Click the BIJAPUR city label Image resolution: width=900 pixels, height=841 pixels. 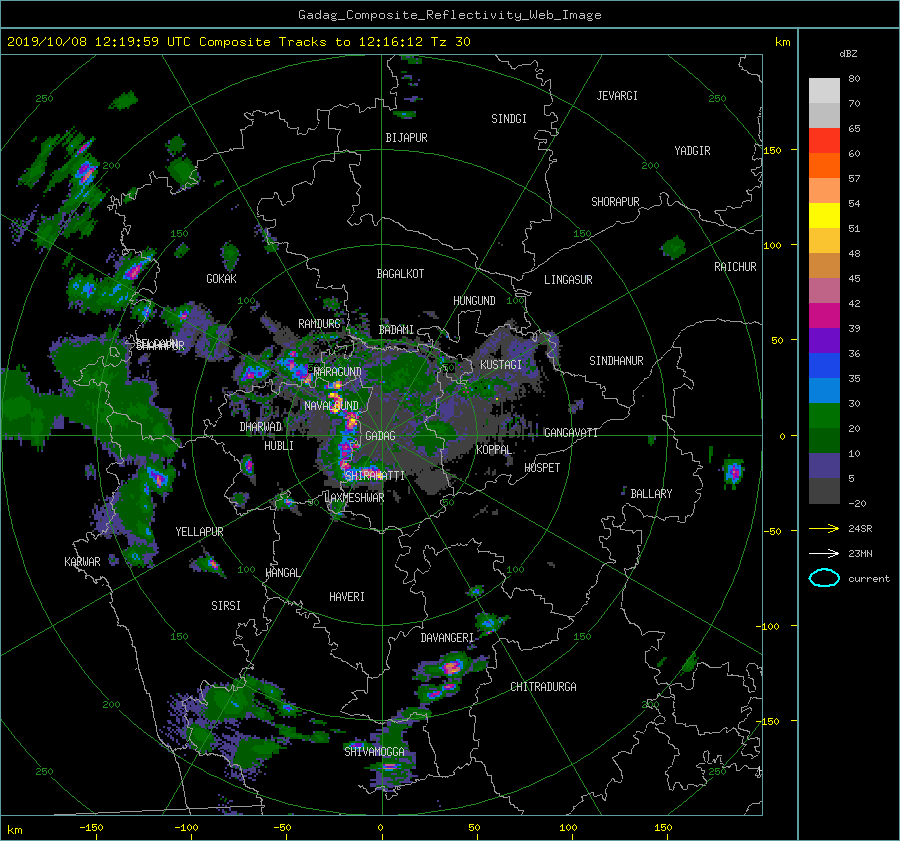pos(406,138)
